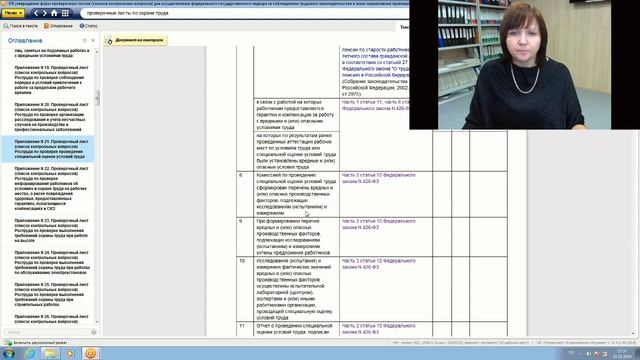Screen dimensions: 640x360
Task: Follow row 8 link 'Часть 2 статьи 12'
Action: [x=378, y=178]
